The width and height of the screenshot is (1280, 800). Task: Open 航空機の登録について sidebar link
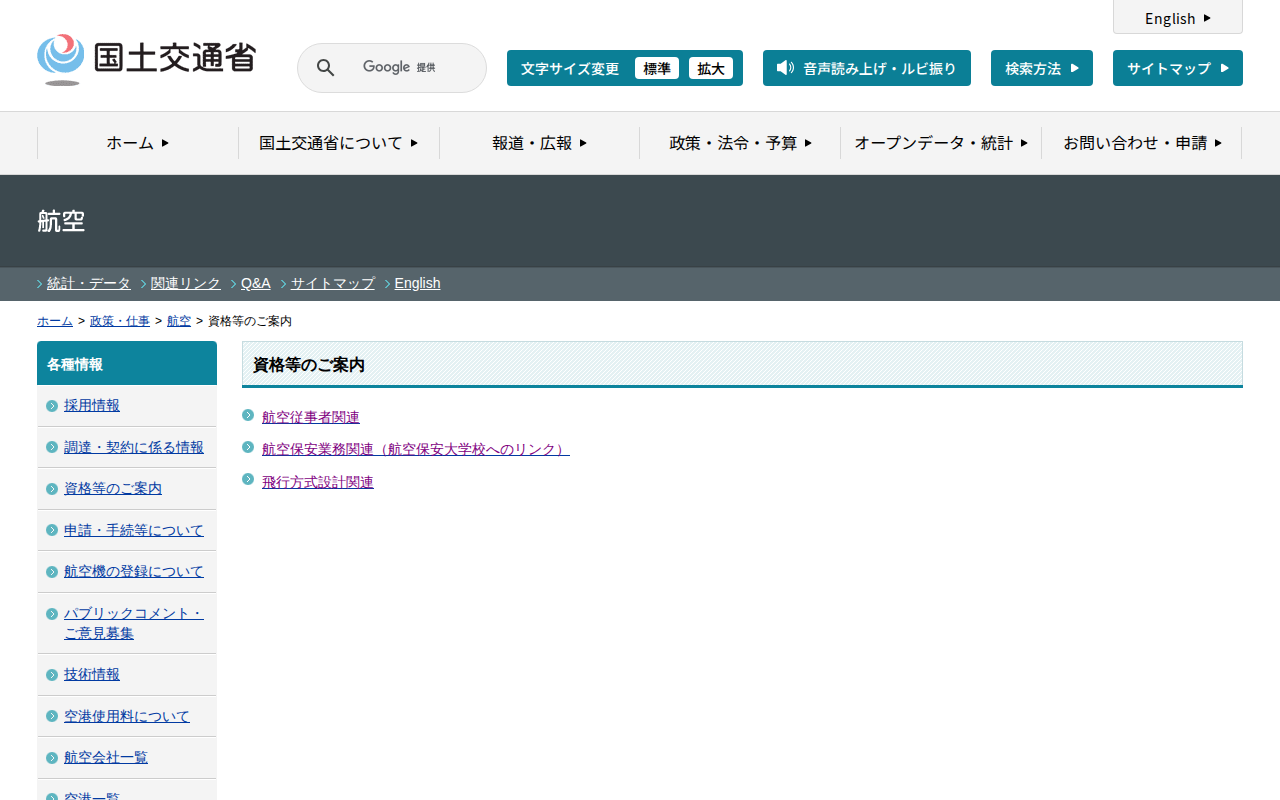tap(133, 571)
